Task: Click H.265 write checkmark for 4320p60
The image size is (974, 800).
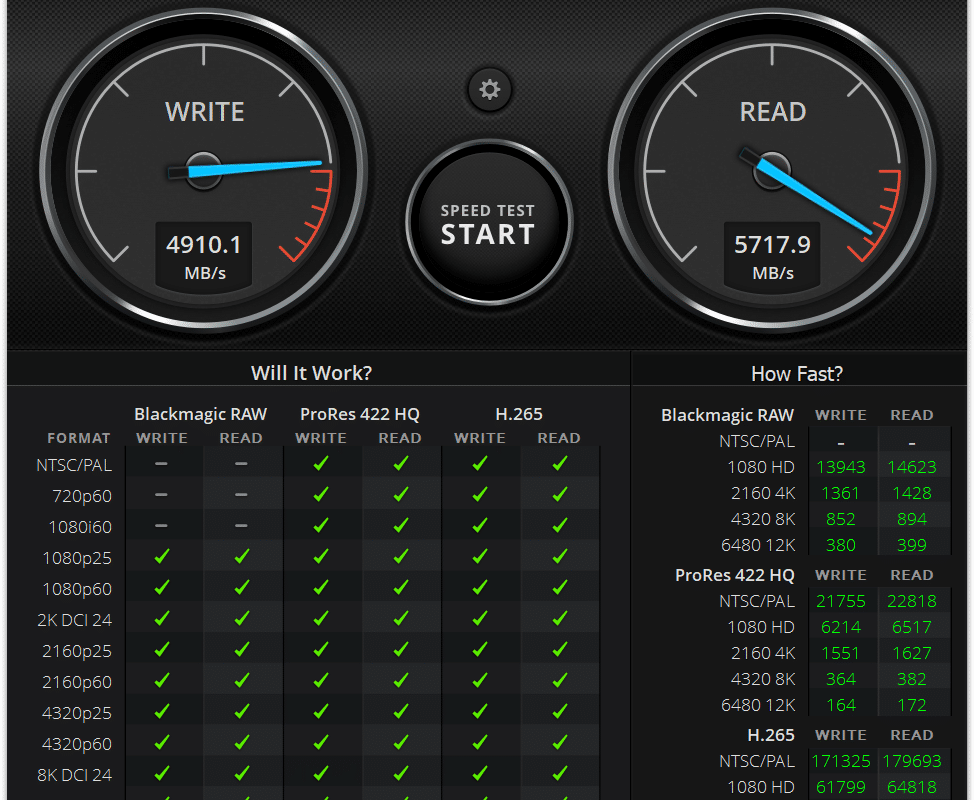Action: click(x=480, y=742)
